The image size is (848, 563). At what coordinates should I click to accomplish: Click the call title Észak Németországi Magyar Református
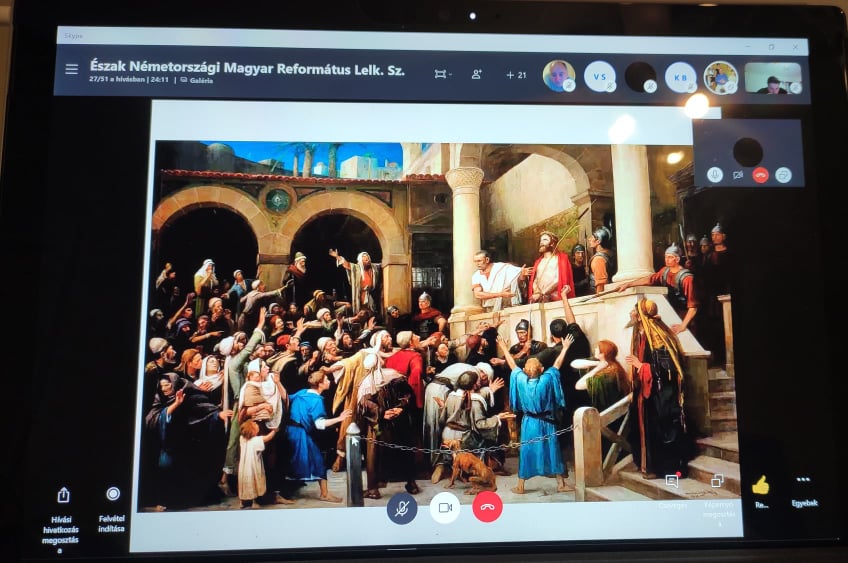click(247, 68)
